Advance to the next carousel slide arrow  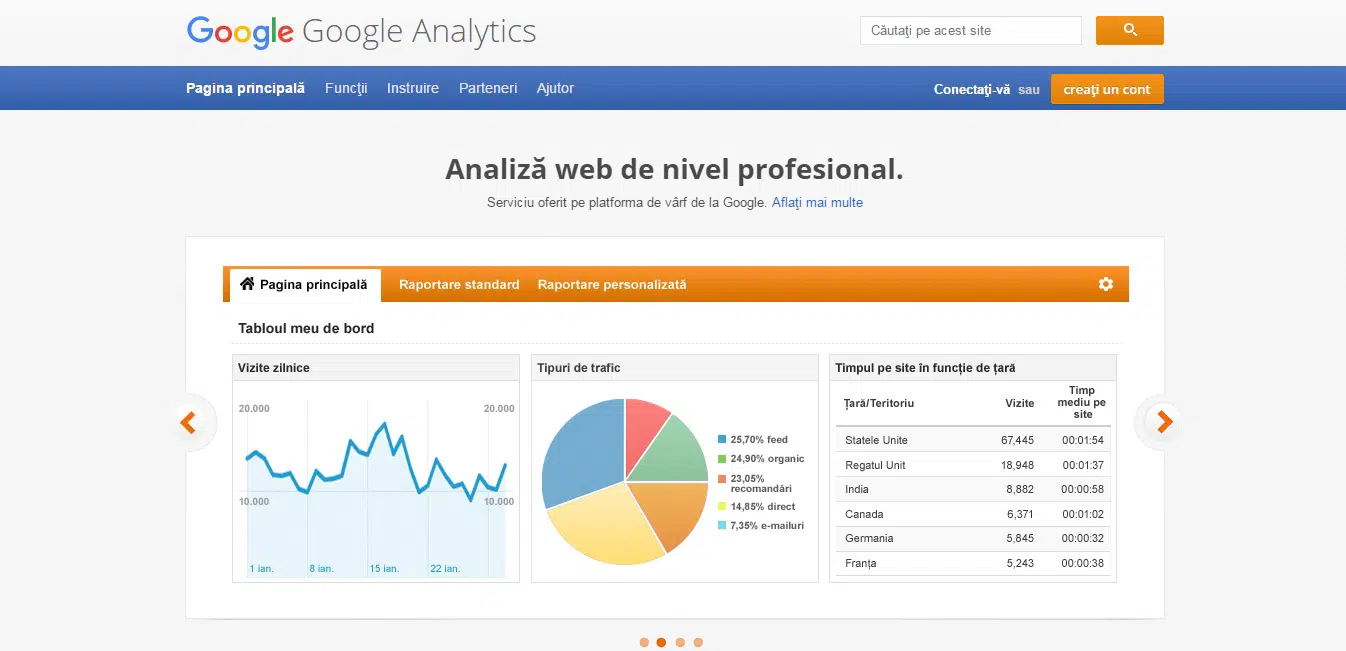point(1163,422)
